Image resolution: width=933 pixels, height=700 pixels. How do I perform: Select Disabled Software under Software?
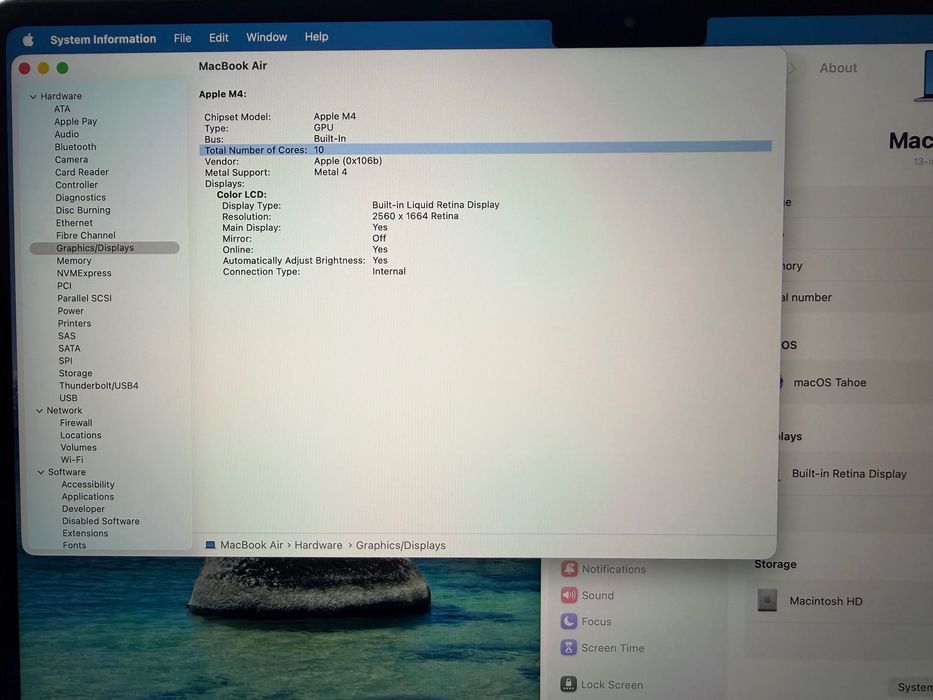101,521
